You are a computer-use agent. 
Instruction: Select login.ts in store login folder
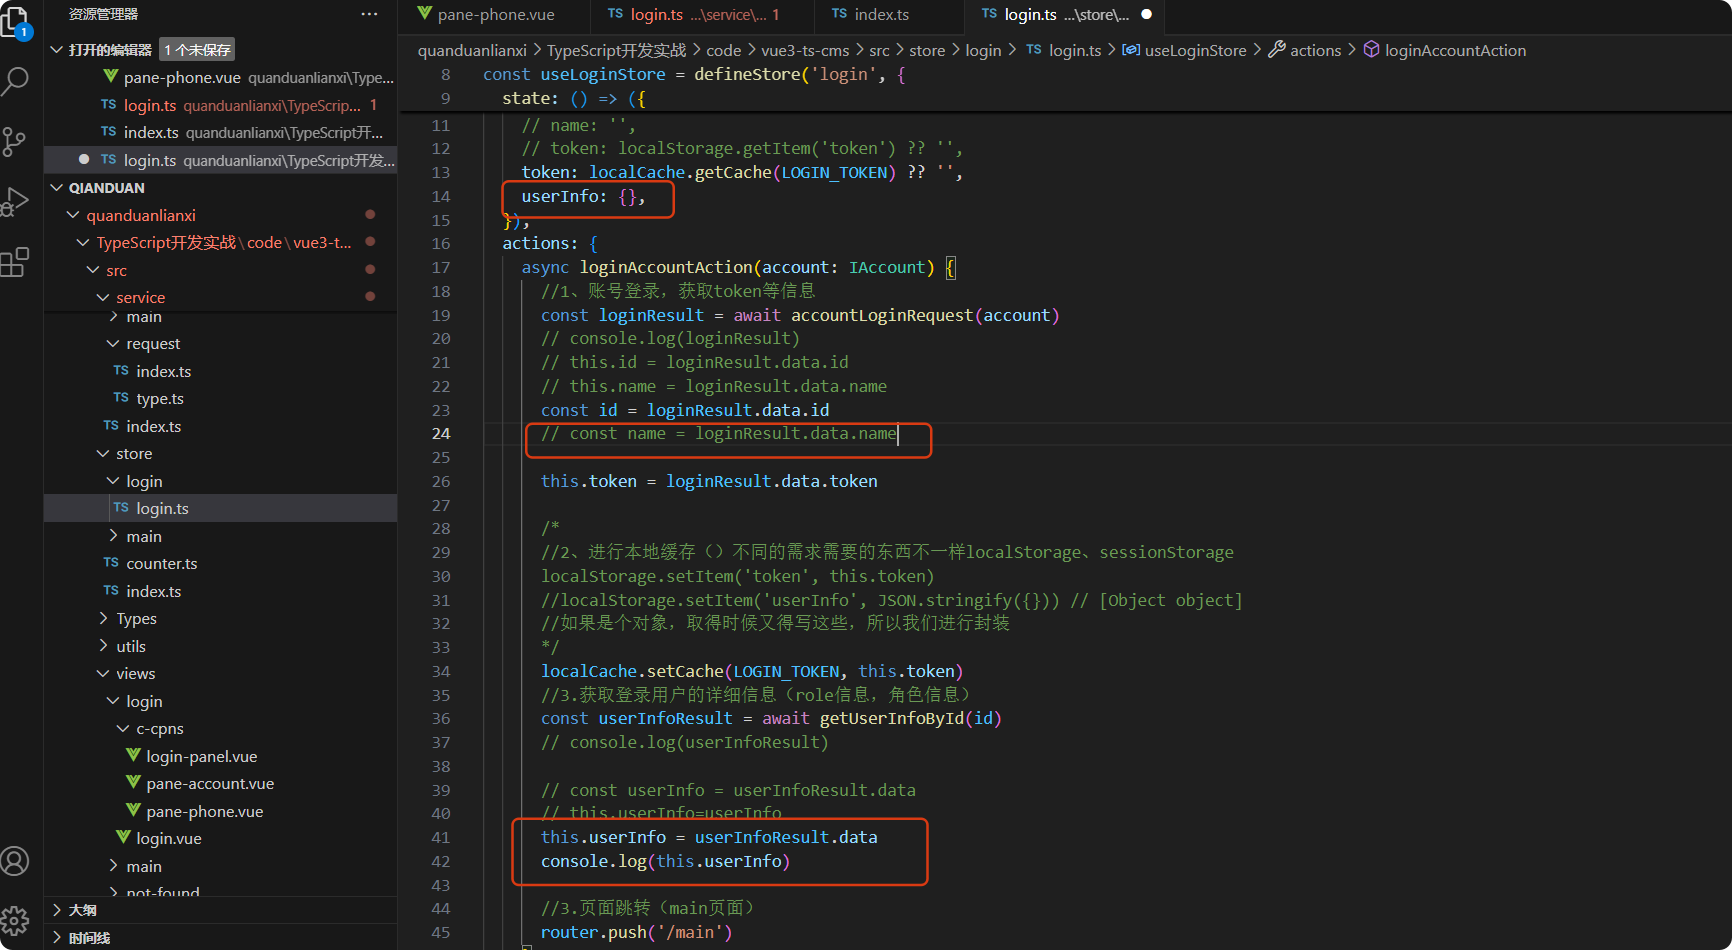pos(220,508)
